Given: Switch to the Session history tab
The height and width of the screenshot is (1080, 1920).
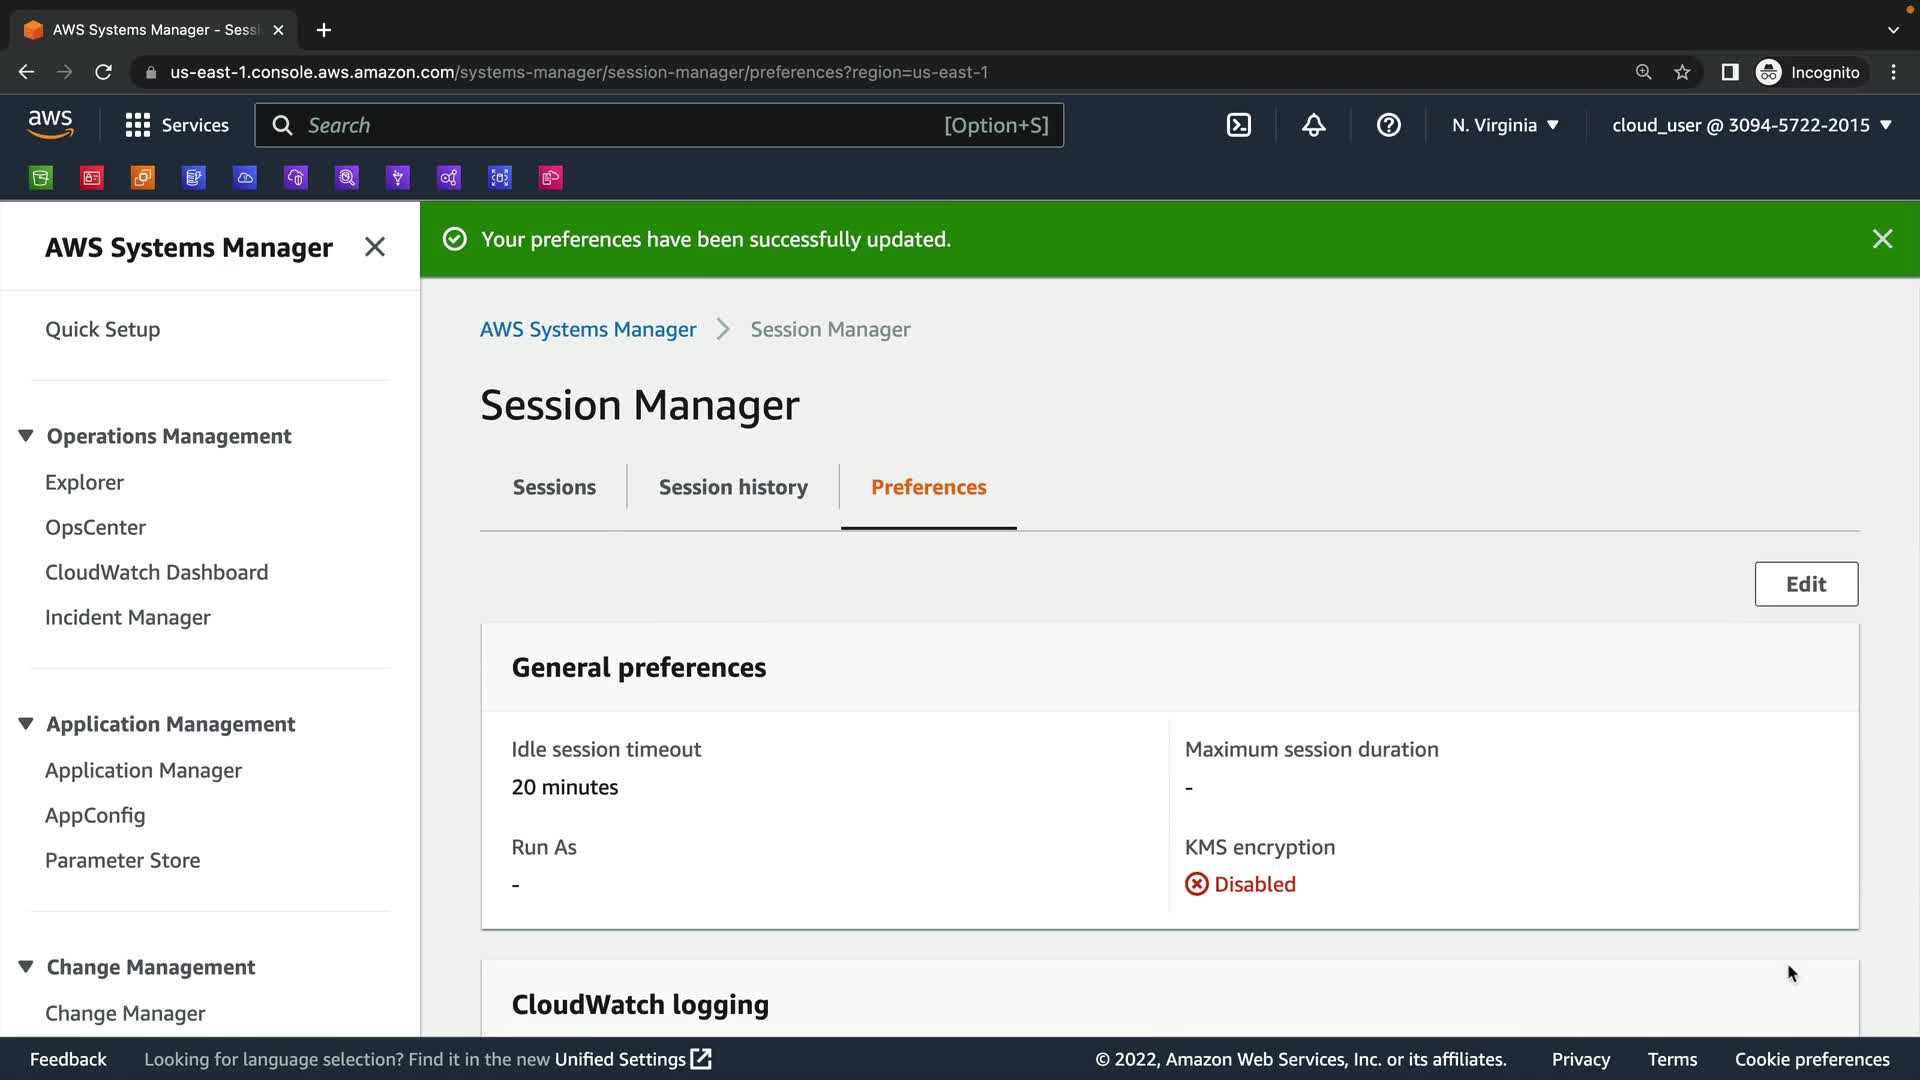Looking at the screenshot, I should coord(733,487).
